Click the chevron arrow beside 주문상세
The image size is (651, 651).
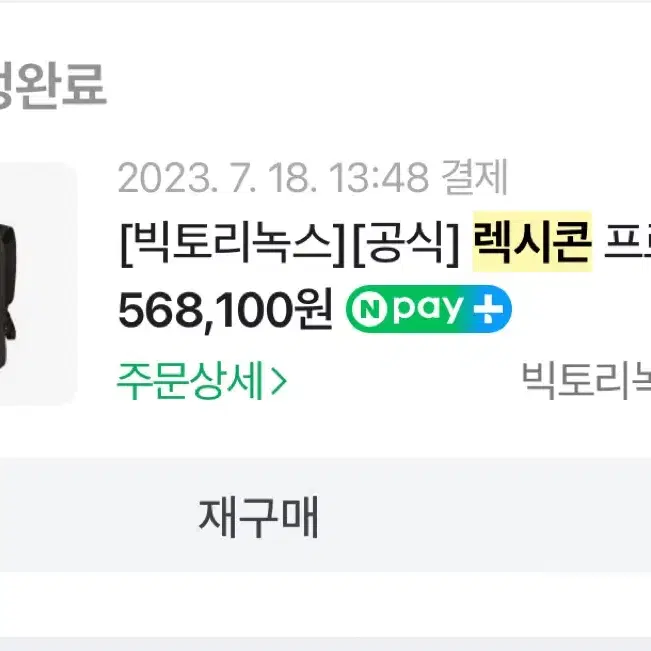coord(279,381)
